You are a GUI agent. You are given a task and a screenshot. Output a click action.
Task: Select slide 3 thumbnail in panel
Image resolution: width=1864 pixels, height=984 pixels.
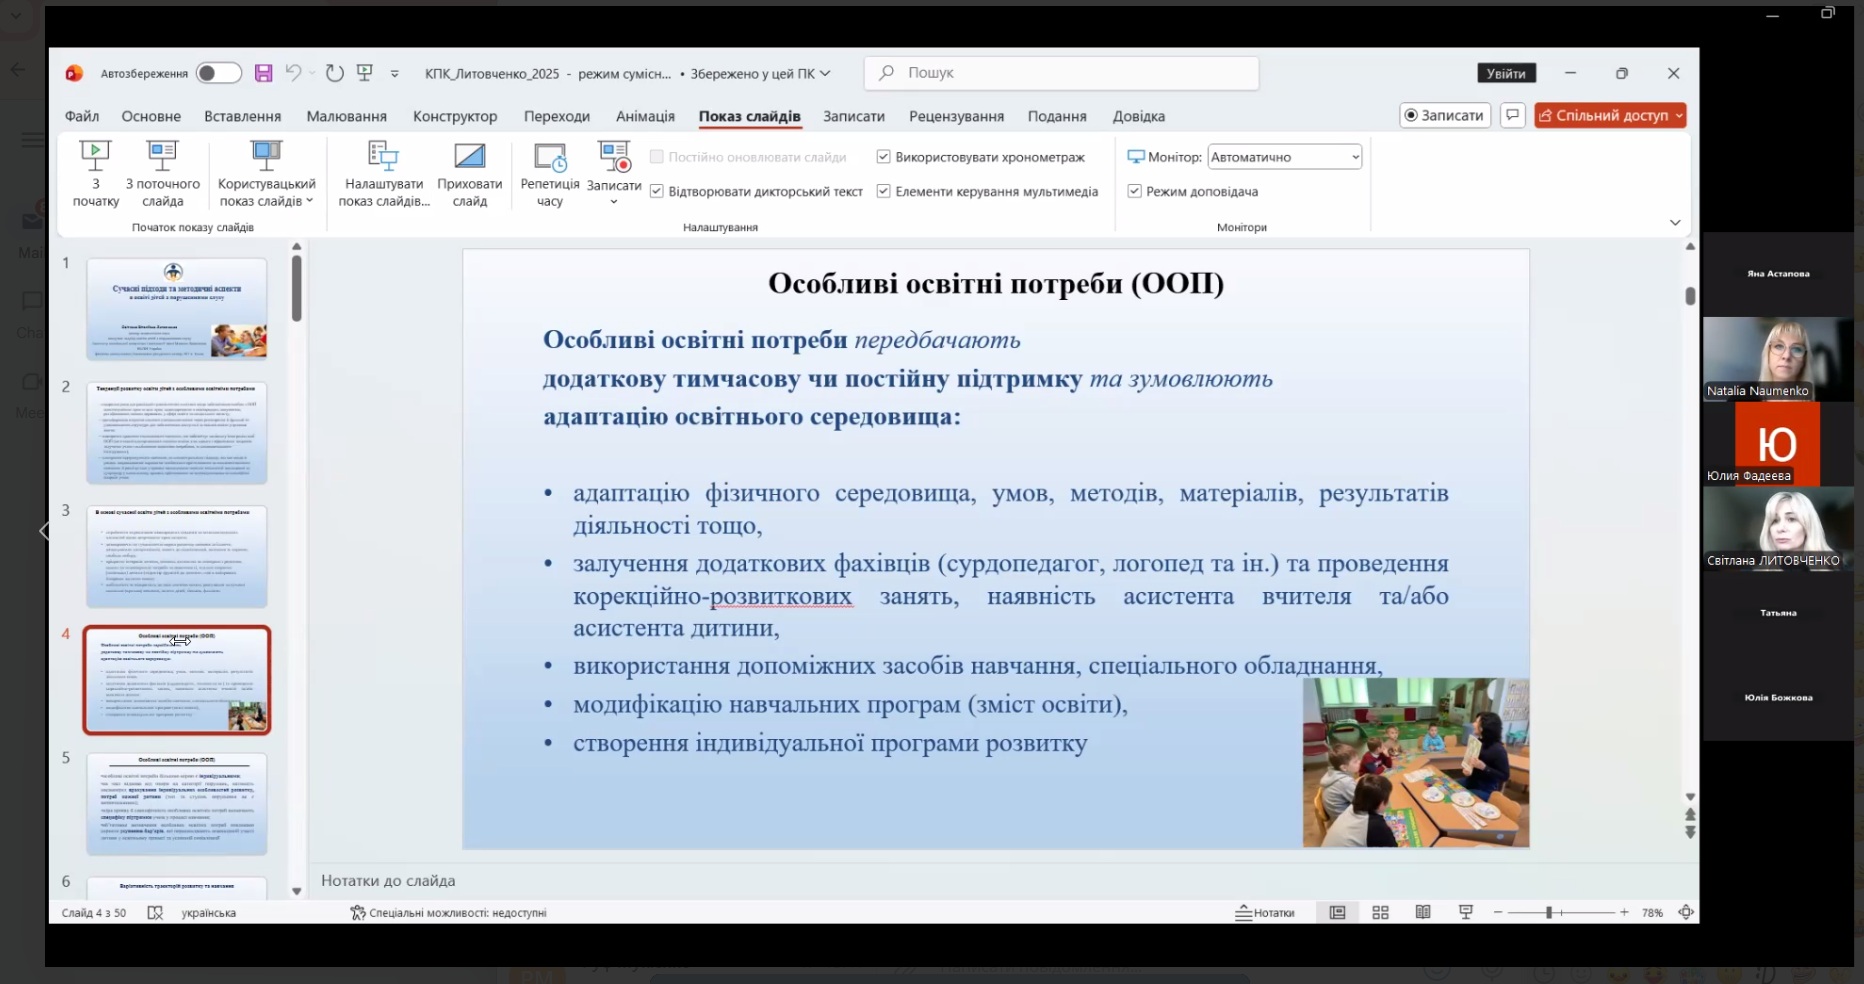pyautogui.click(x=177, y=556)
